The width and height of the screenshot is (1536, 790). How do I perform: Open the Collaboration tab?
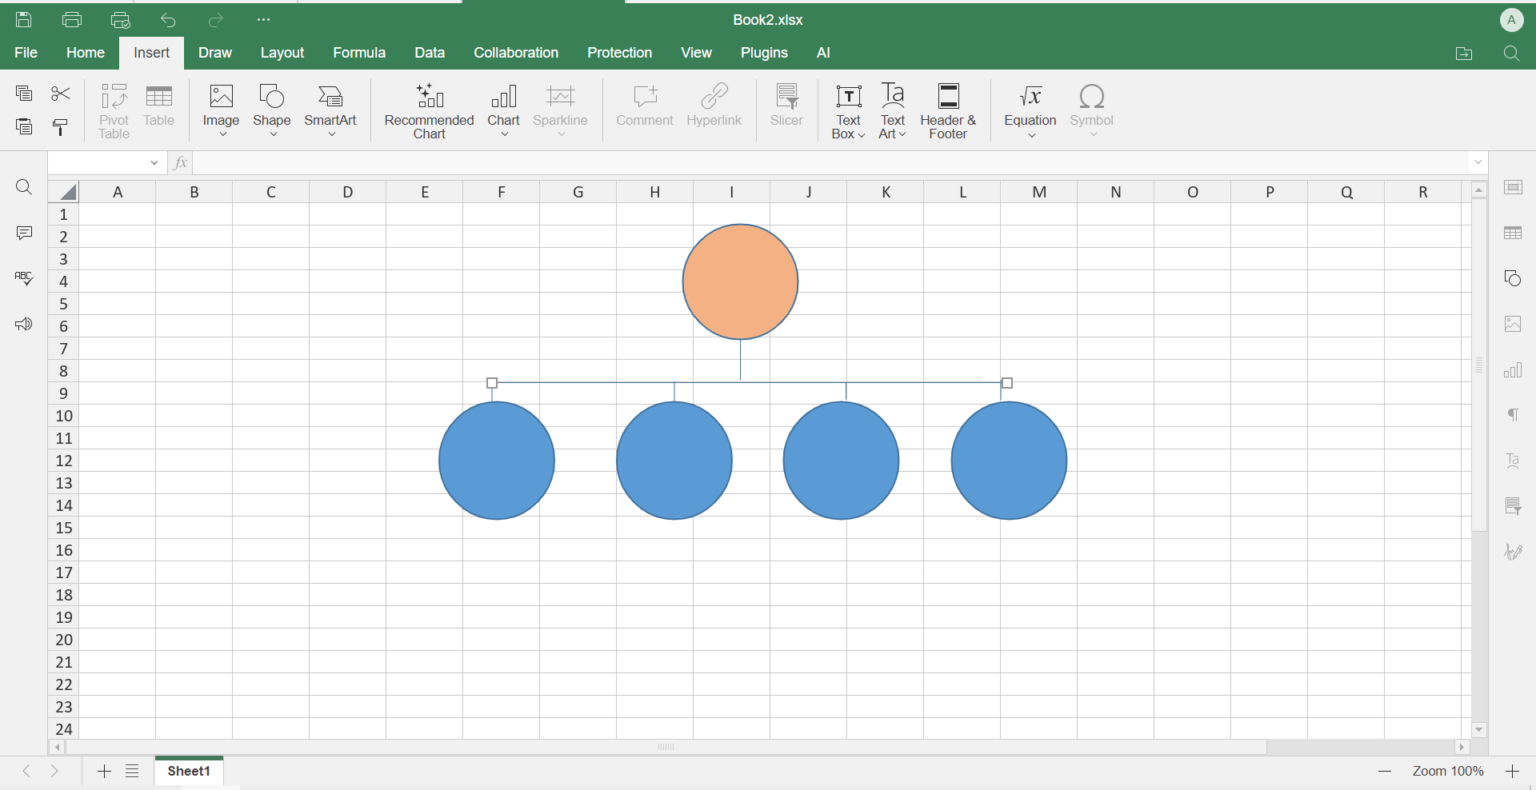pos(516,52)
